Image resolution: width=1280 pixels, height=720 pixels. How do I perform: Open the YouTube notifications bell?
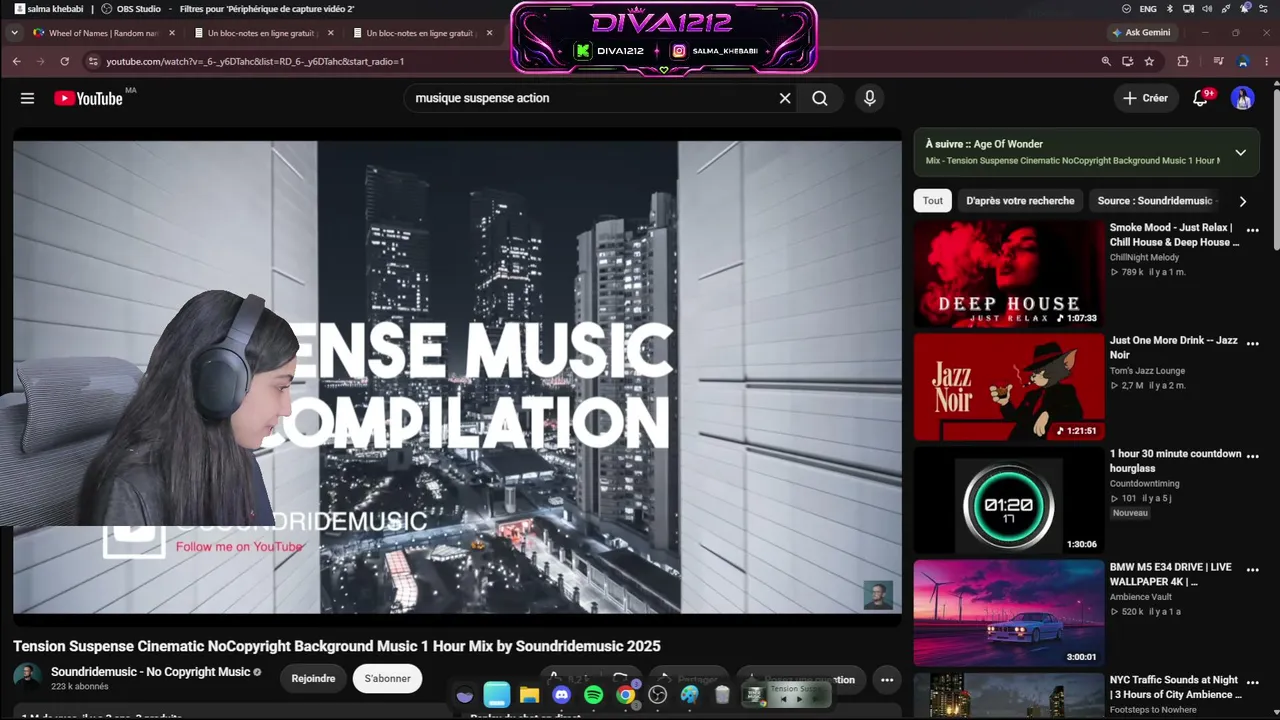1201,98
